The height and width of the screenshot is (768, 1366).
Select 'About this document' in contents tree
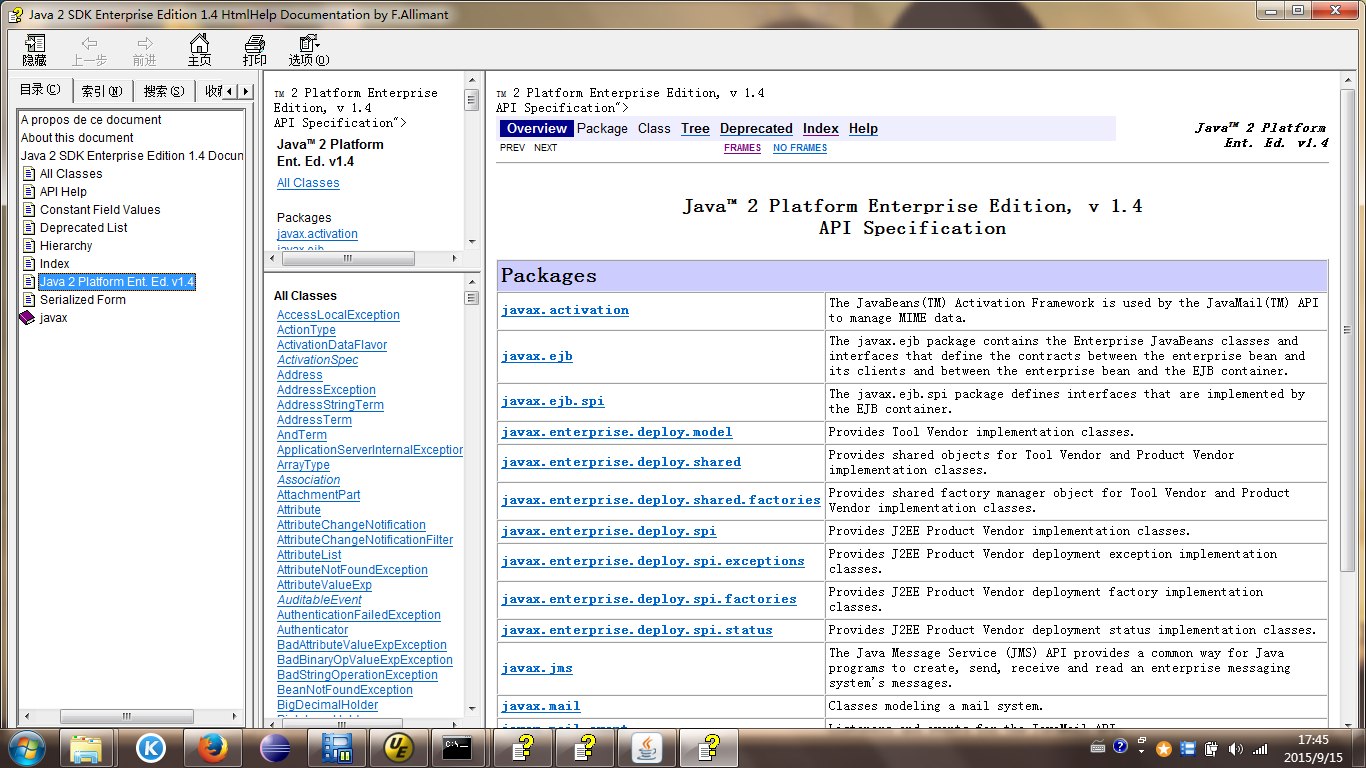(x=77, y=138)
